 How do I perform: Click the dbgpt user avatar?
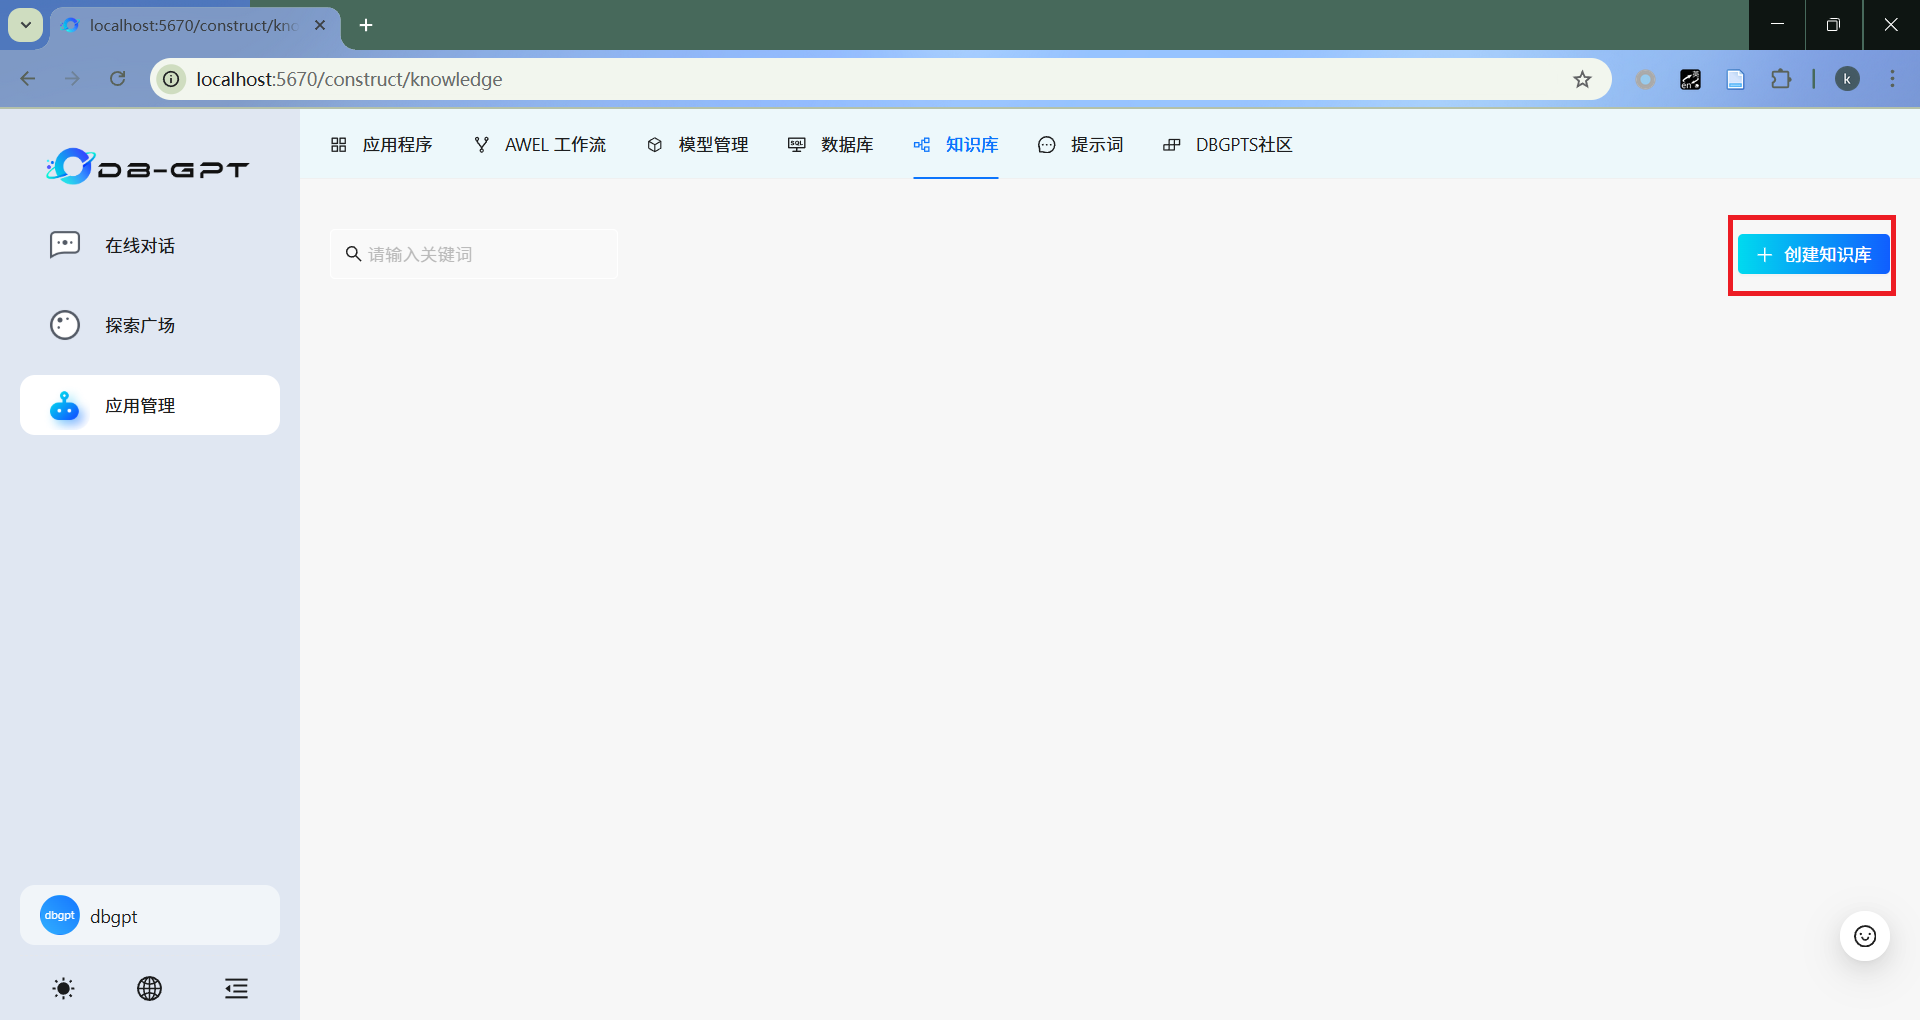60,915
